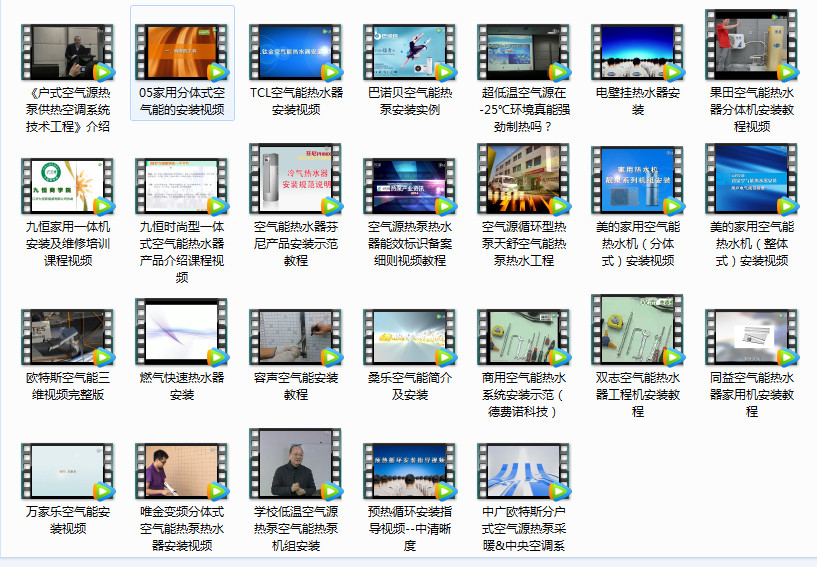Select the 空气能热水器芬尼产品安装示范教程 thumbnail

[296, 179]
